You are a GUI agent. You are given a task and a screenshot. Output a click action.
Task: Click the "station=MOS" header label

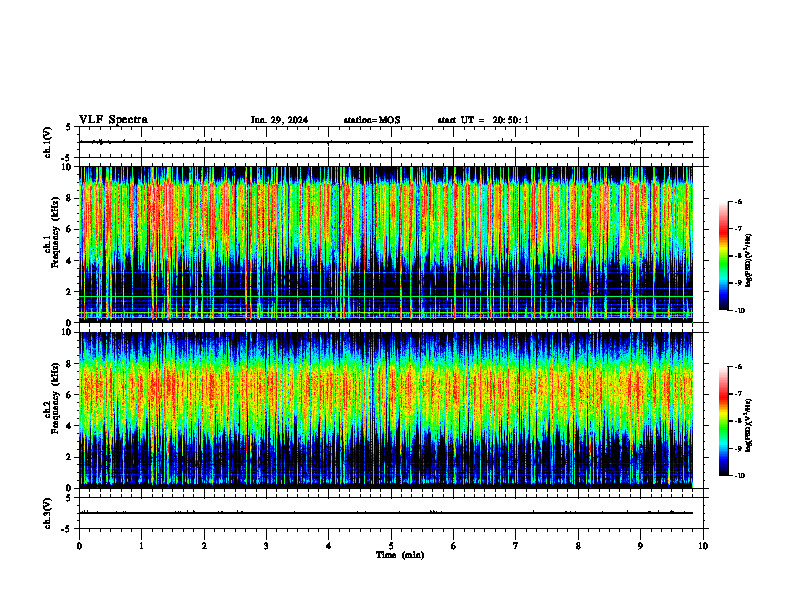tap(372, 120)
